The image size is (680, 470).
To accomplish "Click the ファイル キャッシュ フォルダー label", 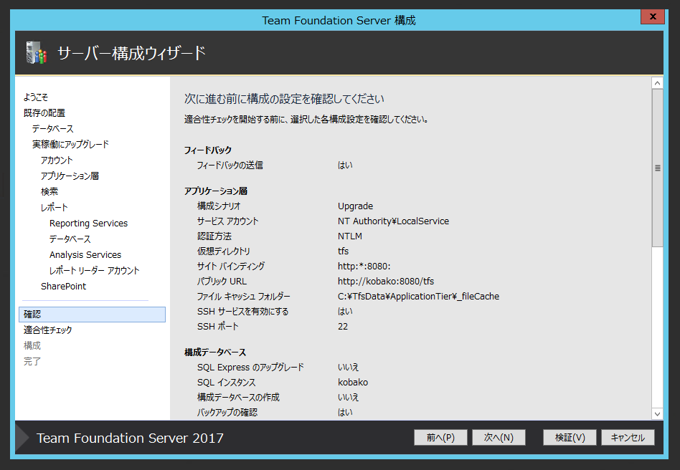I will (x=244, y=297).
